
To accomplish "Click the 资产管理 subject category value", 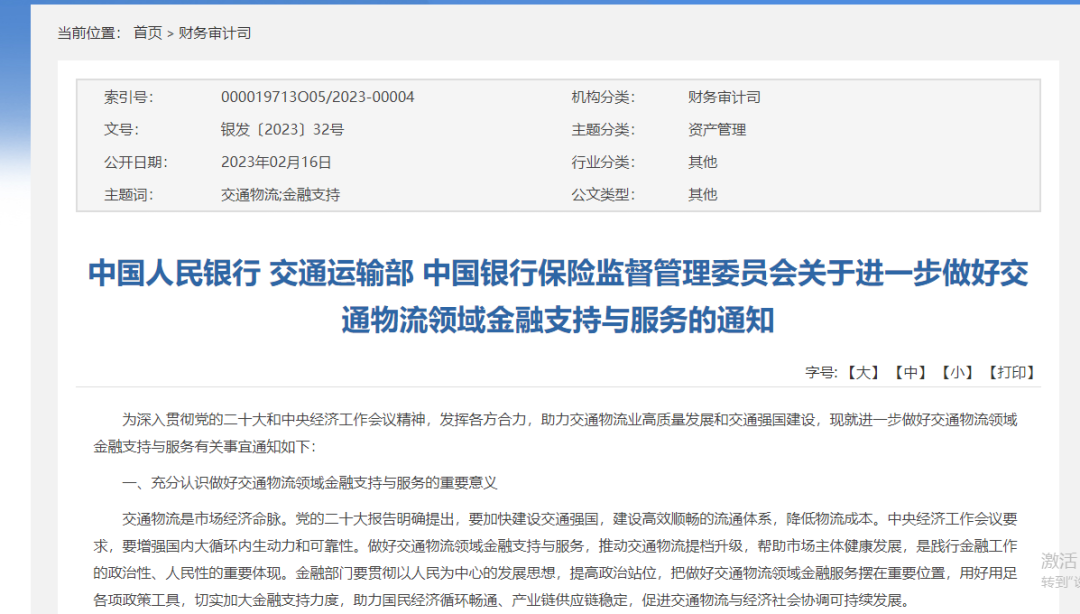I will tap(717, 129).
